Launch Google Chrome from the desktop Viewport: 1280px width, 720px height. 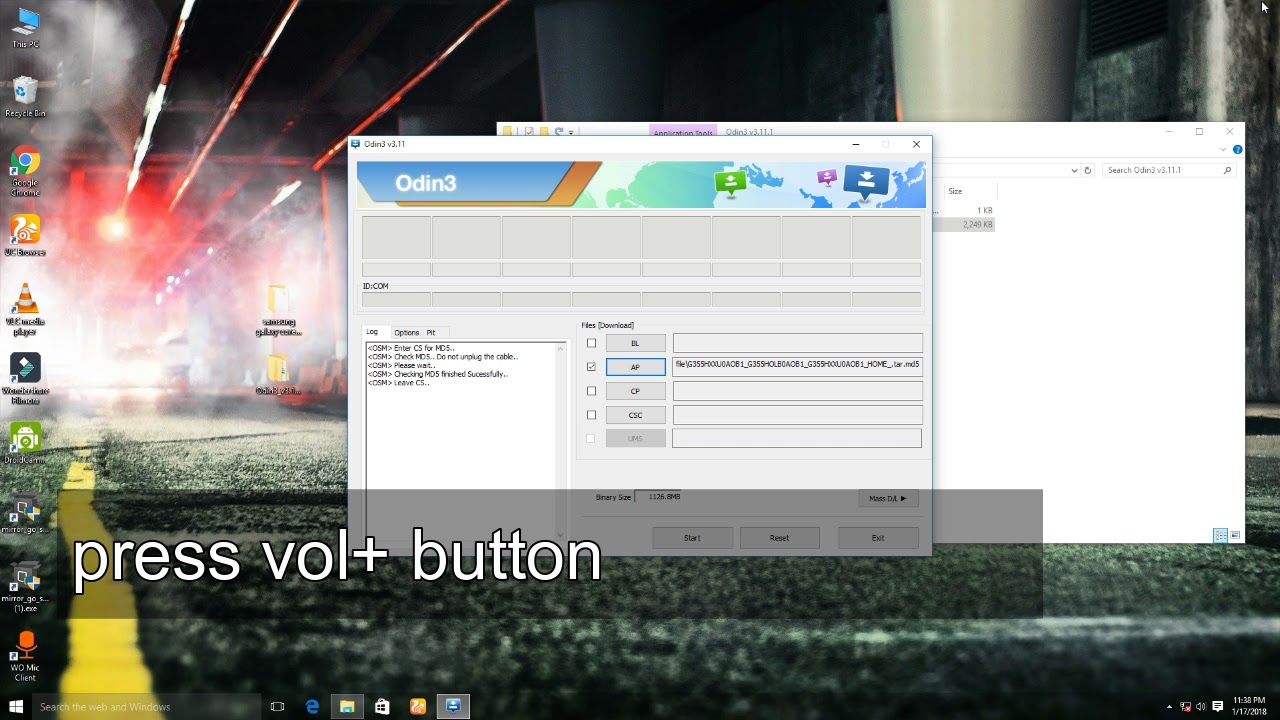click(25, 171)
